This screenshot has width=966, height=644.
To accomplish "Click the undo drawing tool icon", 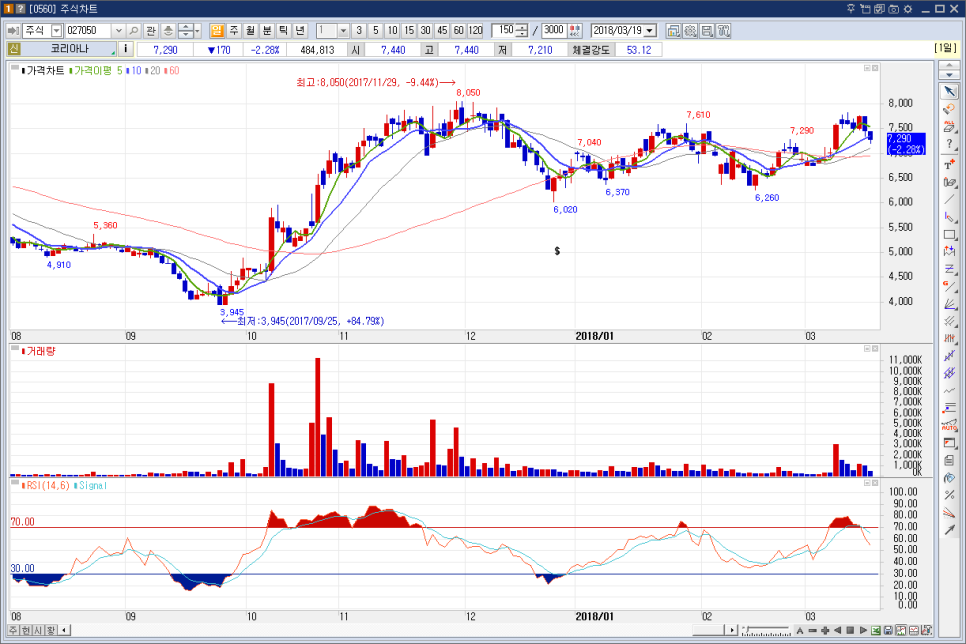I will tap(949, 110).
